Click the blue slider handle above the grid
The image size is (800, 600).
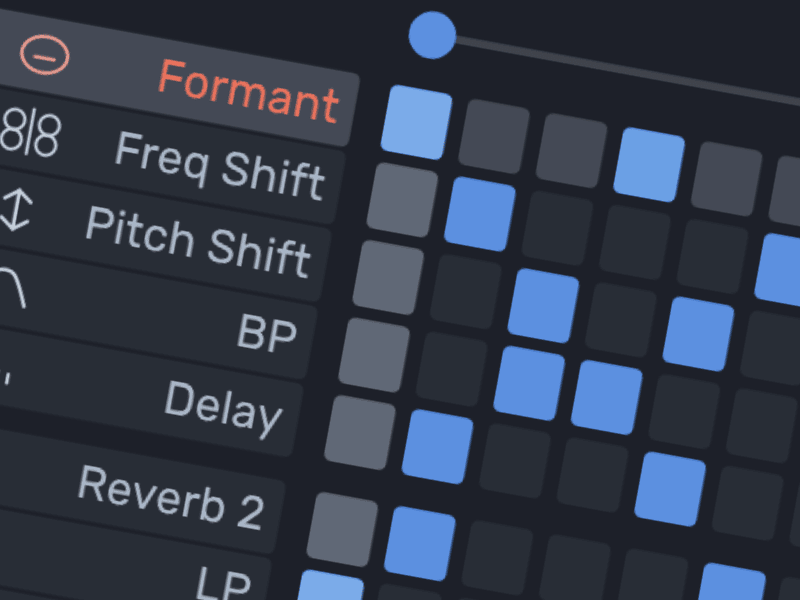point(432,36)
